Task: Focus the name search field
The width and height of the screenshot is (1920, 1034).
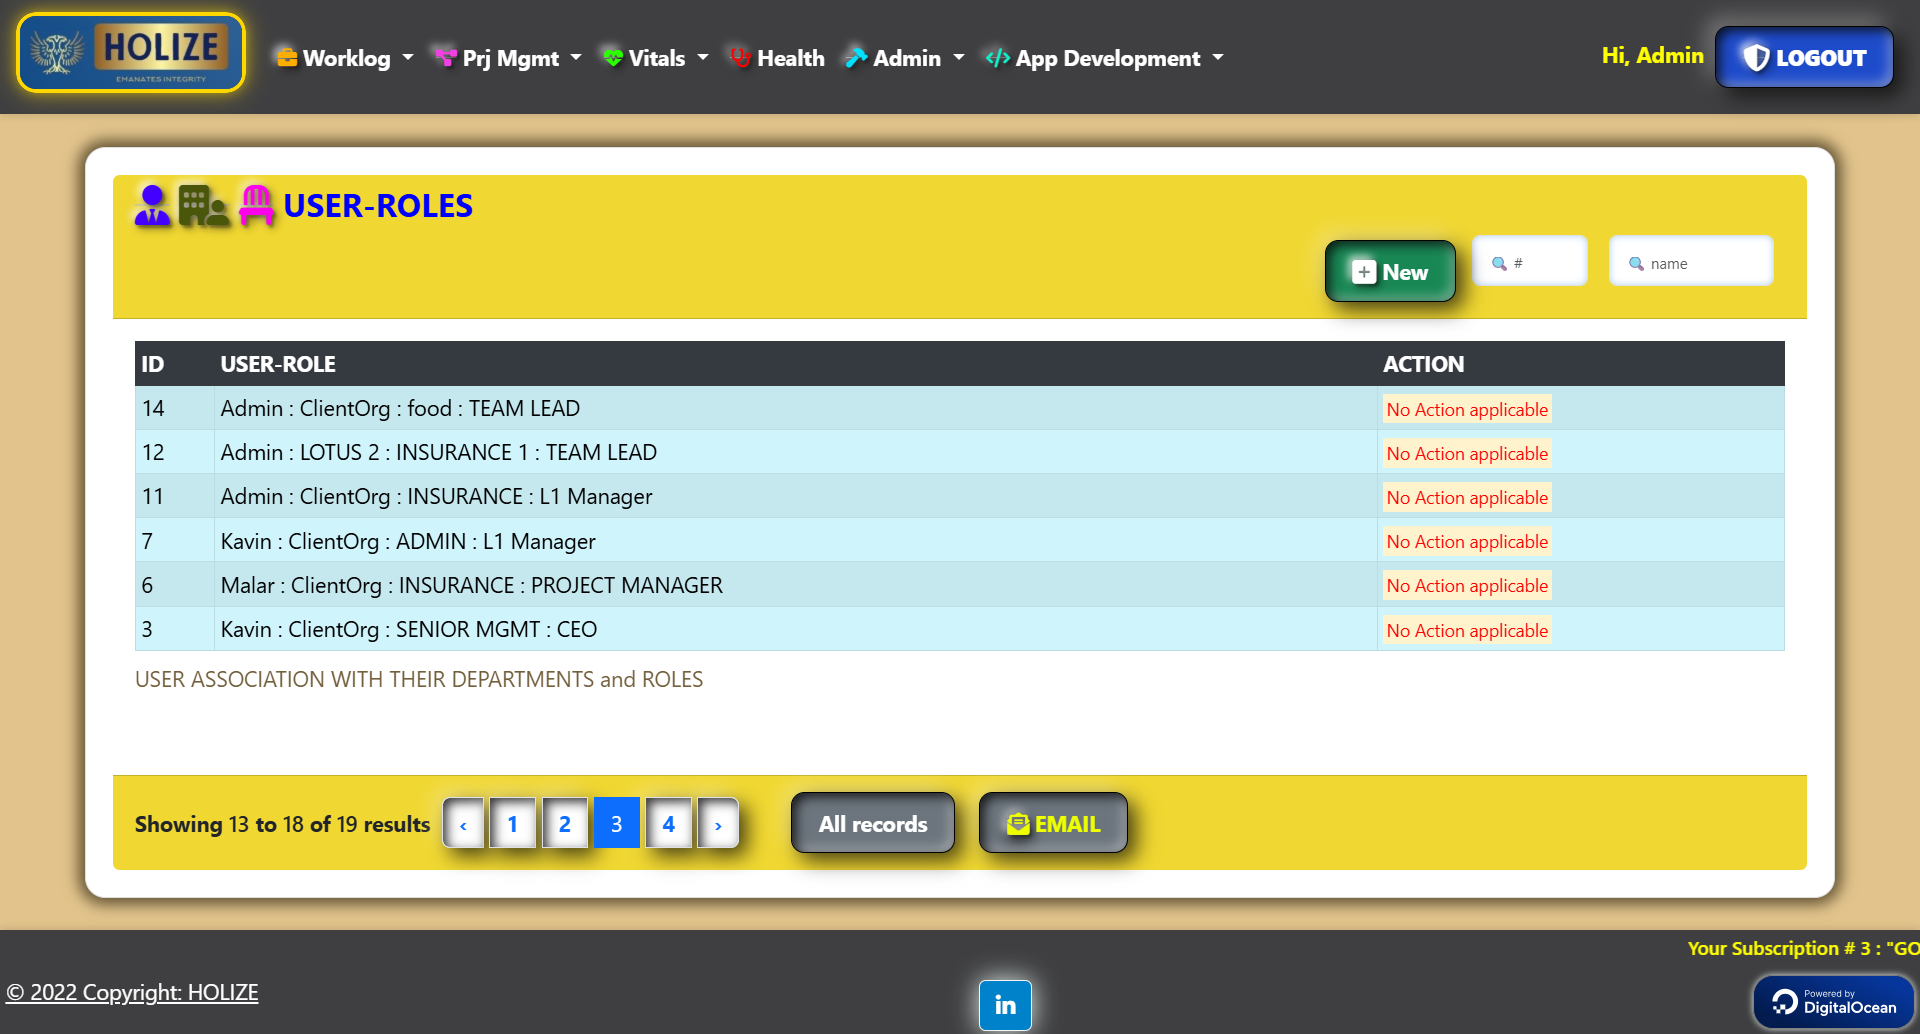Action: 1691,261
